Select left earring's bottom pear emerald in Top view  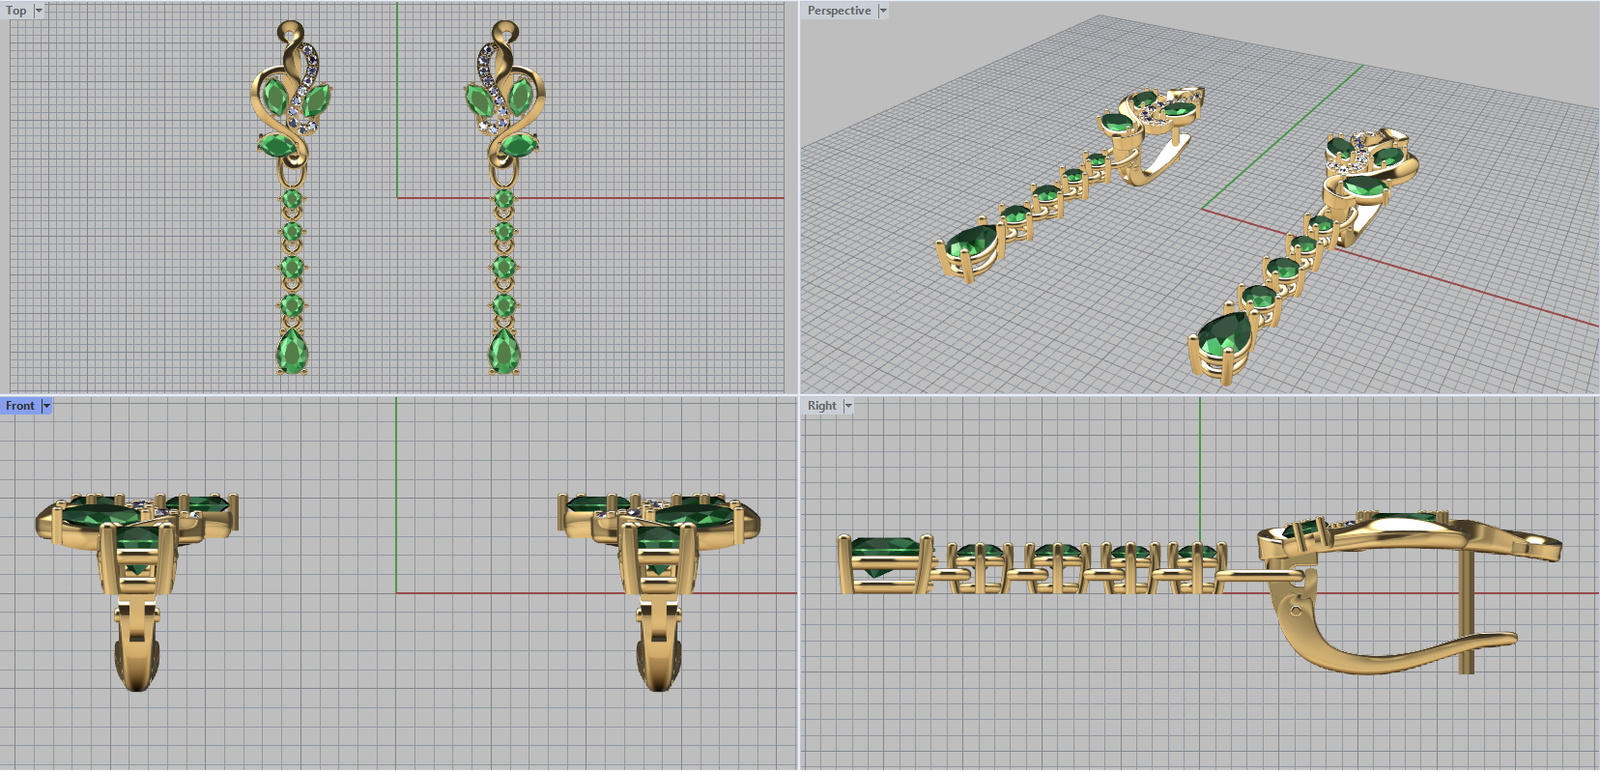292,352
